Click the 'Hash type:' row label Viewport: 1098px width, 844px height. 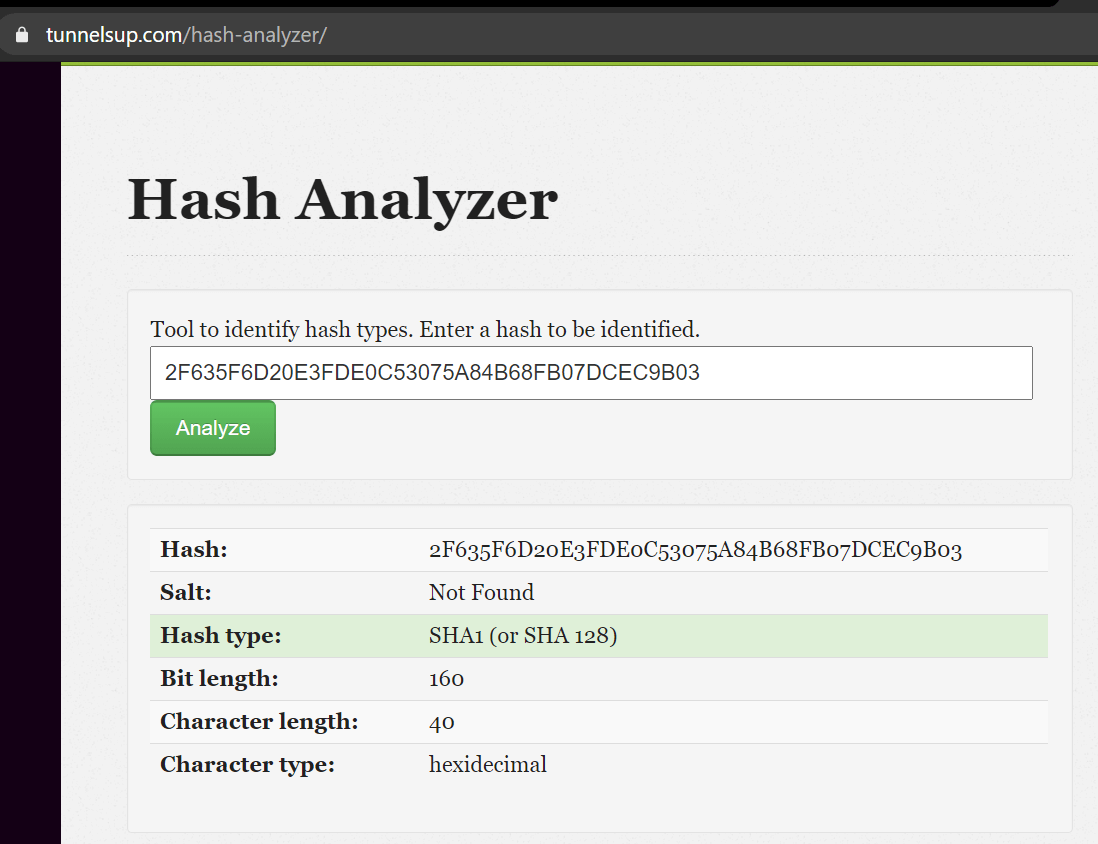[221, 636]
